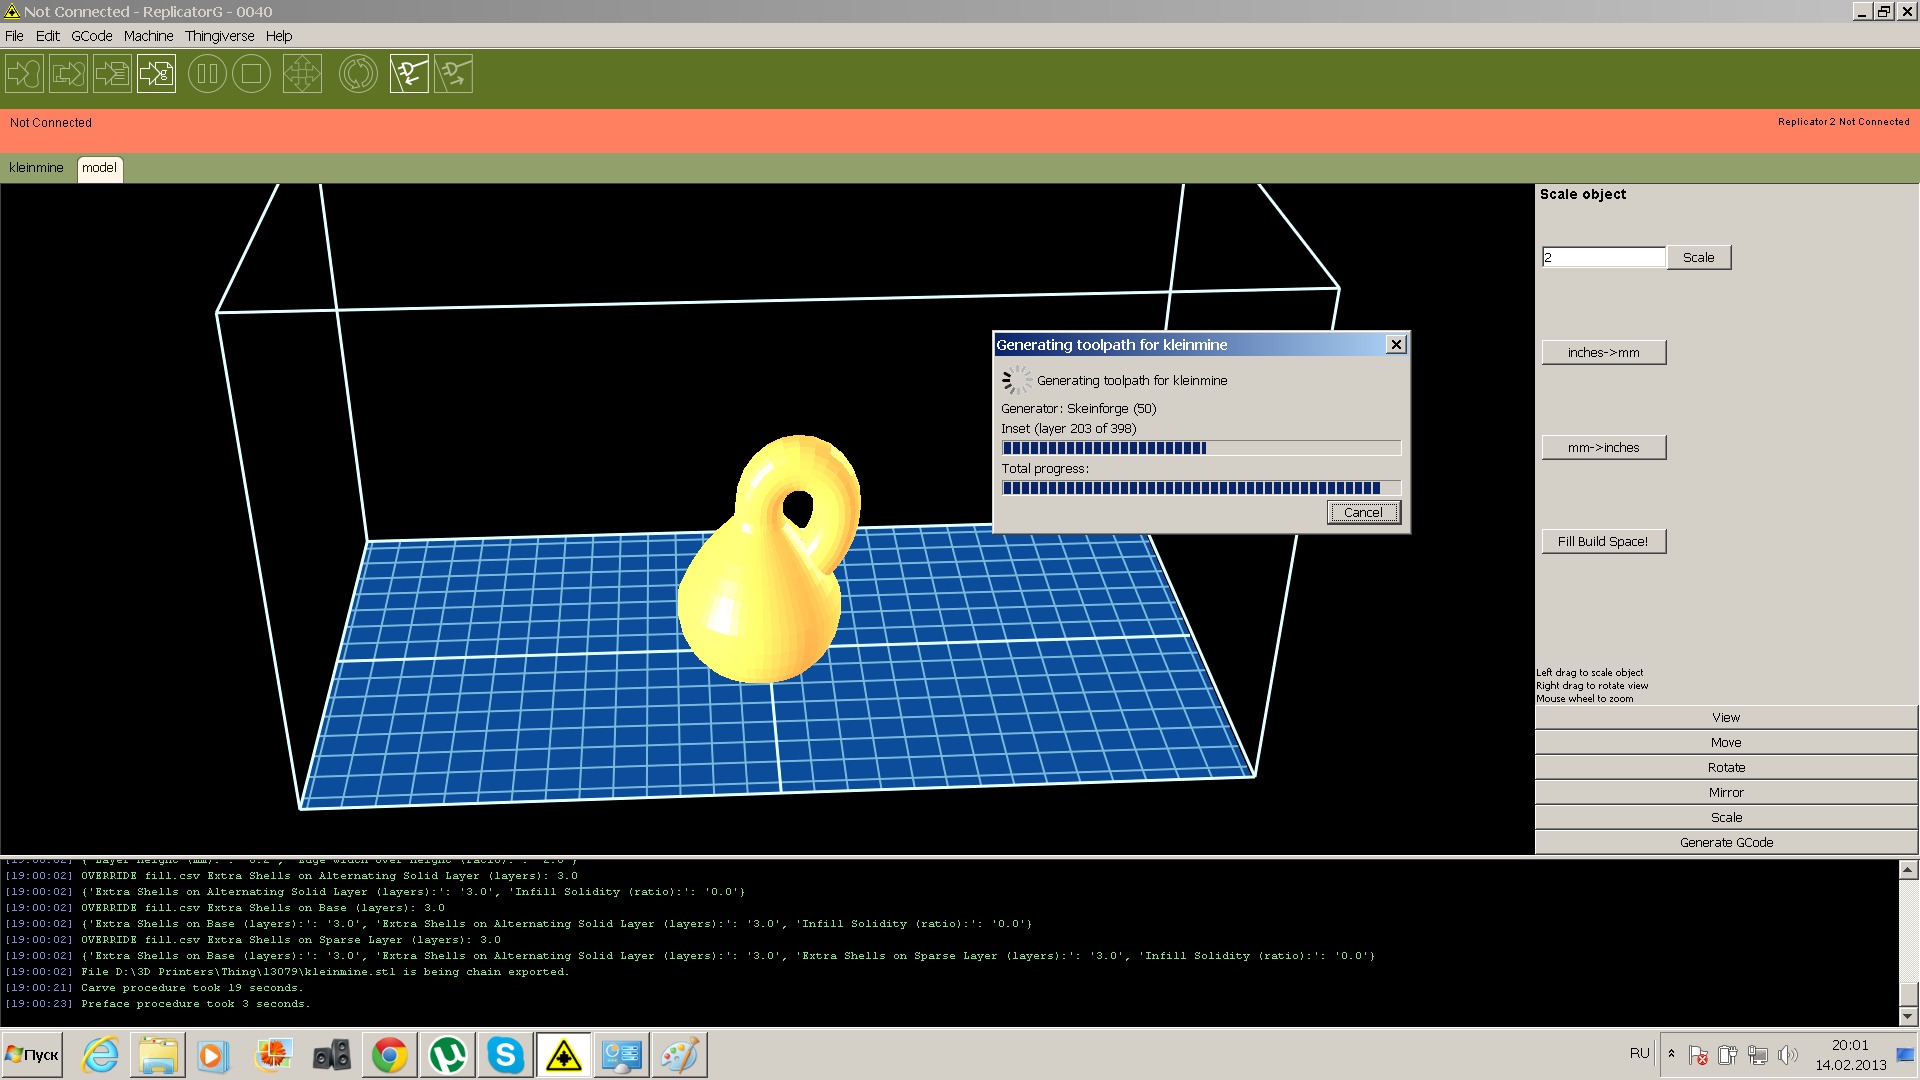Click the mm->inches button
This screenshot has width=1920, height=1080.
(1604, 448)
